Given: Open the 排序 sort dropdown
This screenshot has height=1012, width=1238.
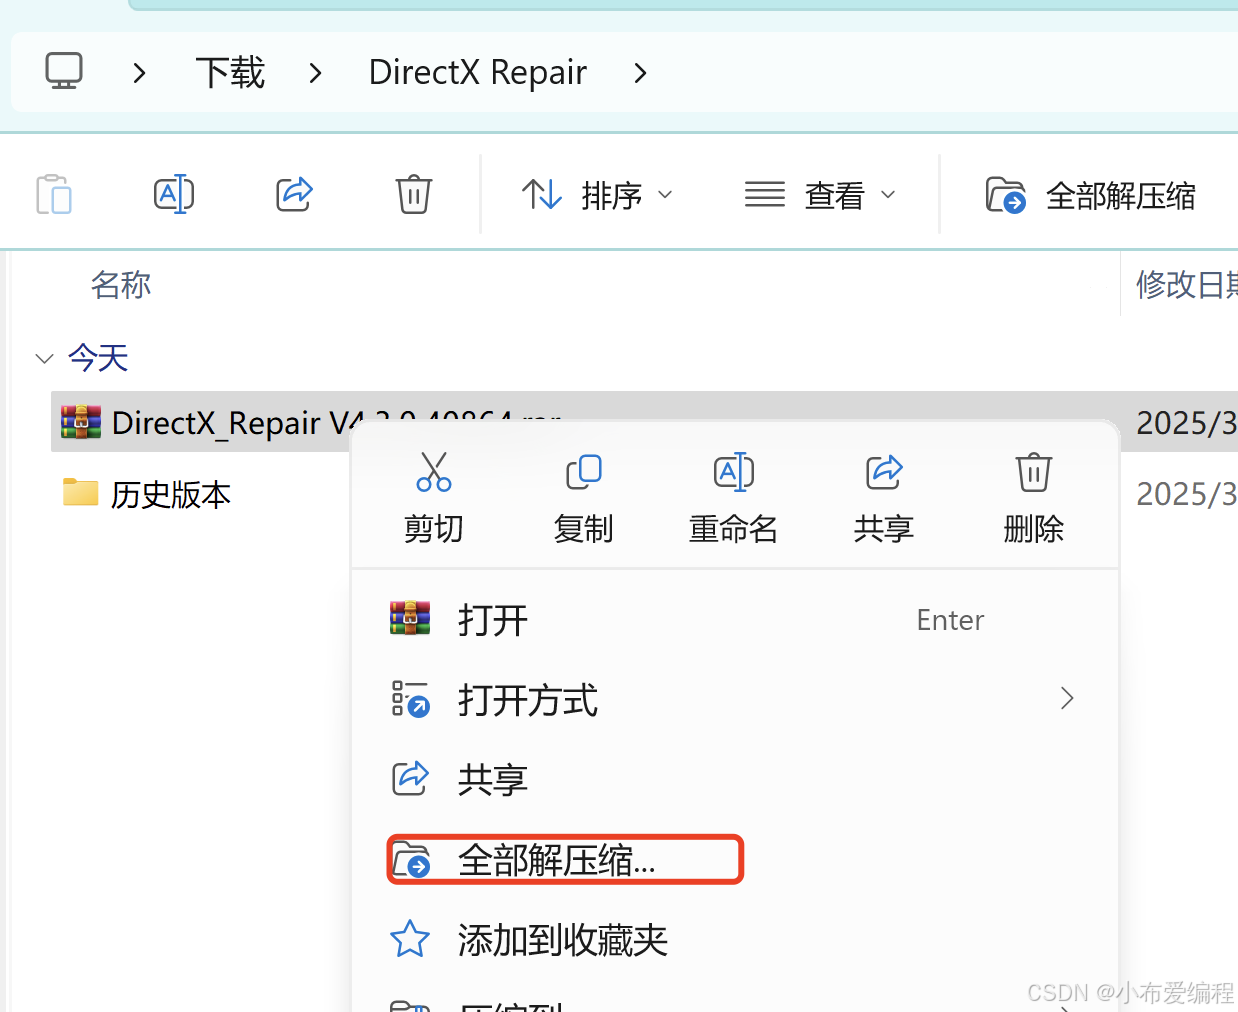Looking at the screenshot, I should point(598,195).
